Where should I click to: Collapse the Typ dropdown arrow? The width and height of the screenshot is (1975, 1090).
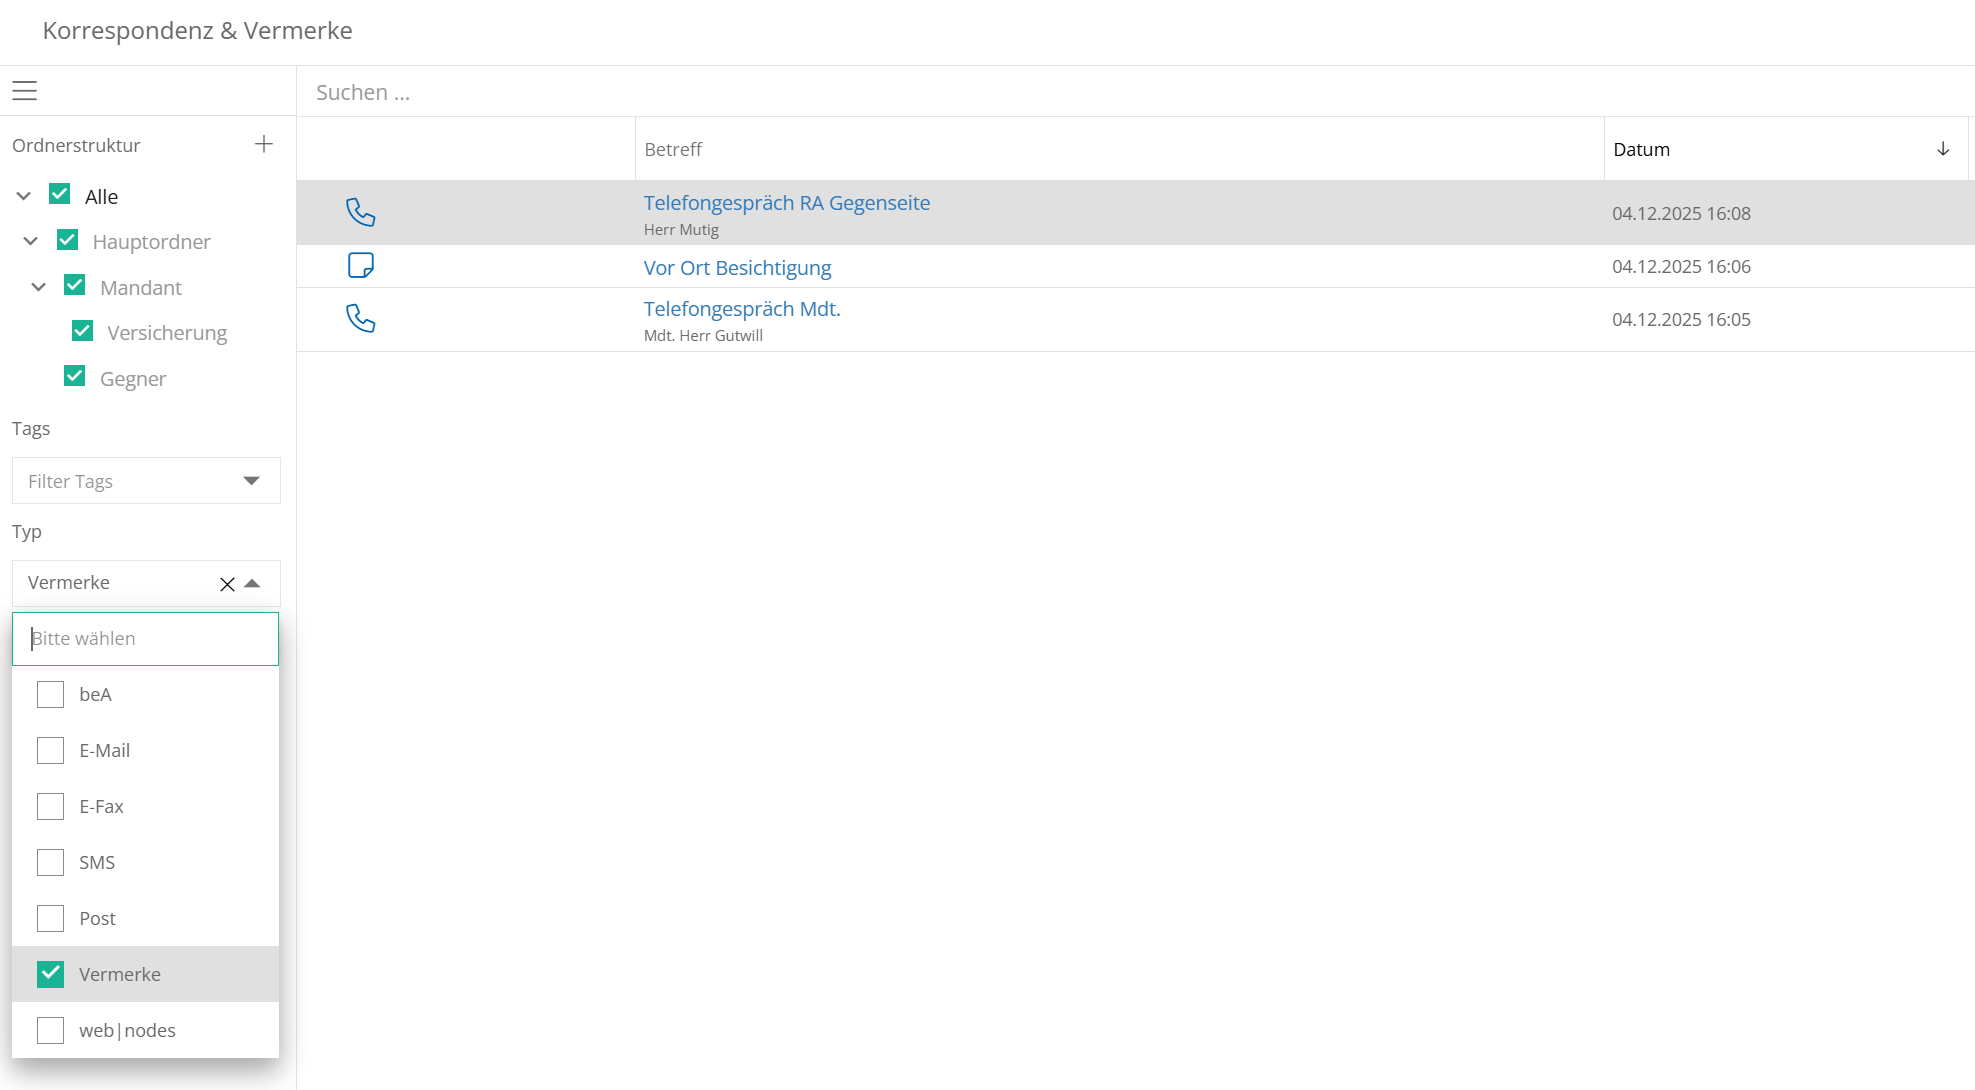point(253,584)
